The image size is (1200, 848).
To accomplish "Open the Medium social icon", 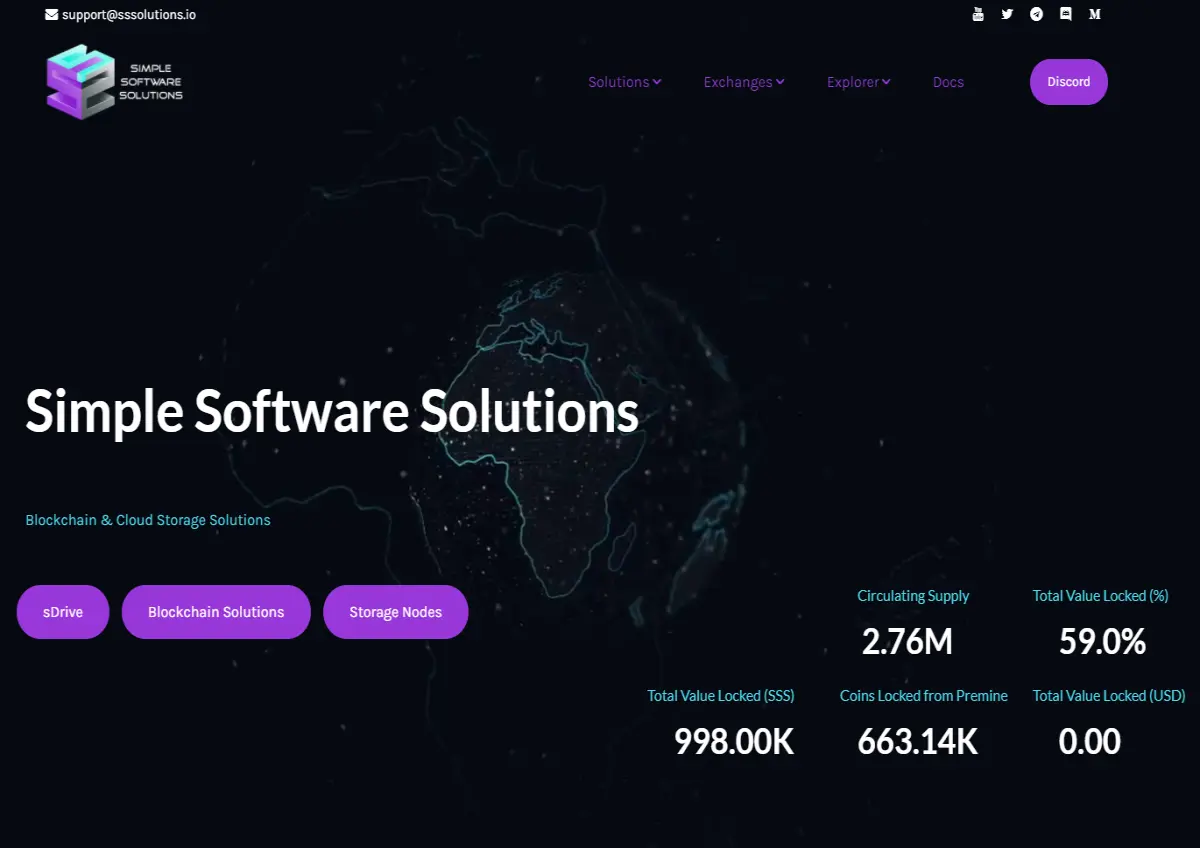I will pyautogui.click(x=1095, y=14).
